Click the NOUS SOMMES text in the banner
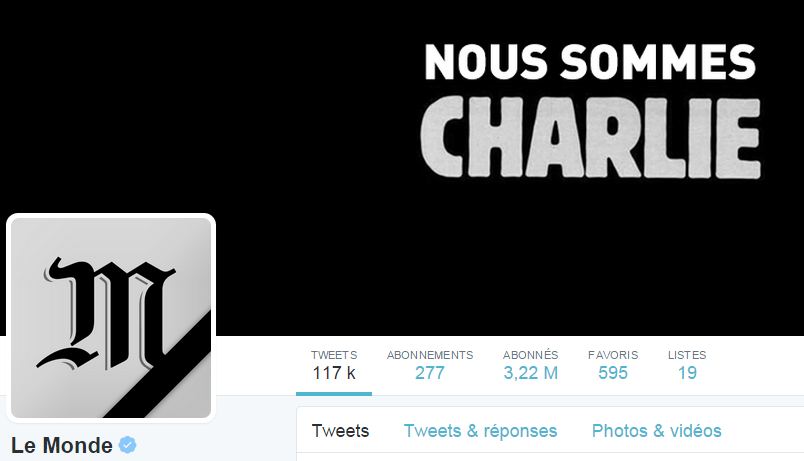804x461 pixels. tap(590, 62)
